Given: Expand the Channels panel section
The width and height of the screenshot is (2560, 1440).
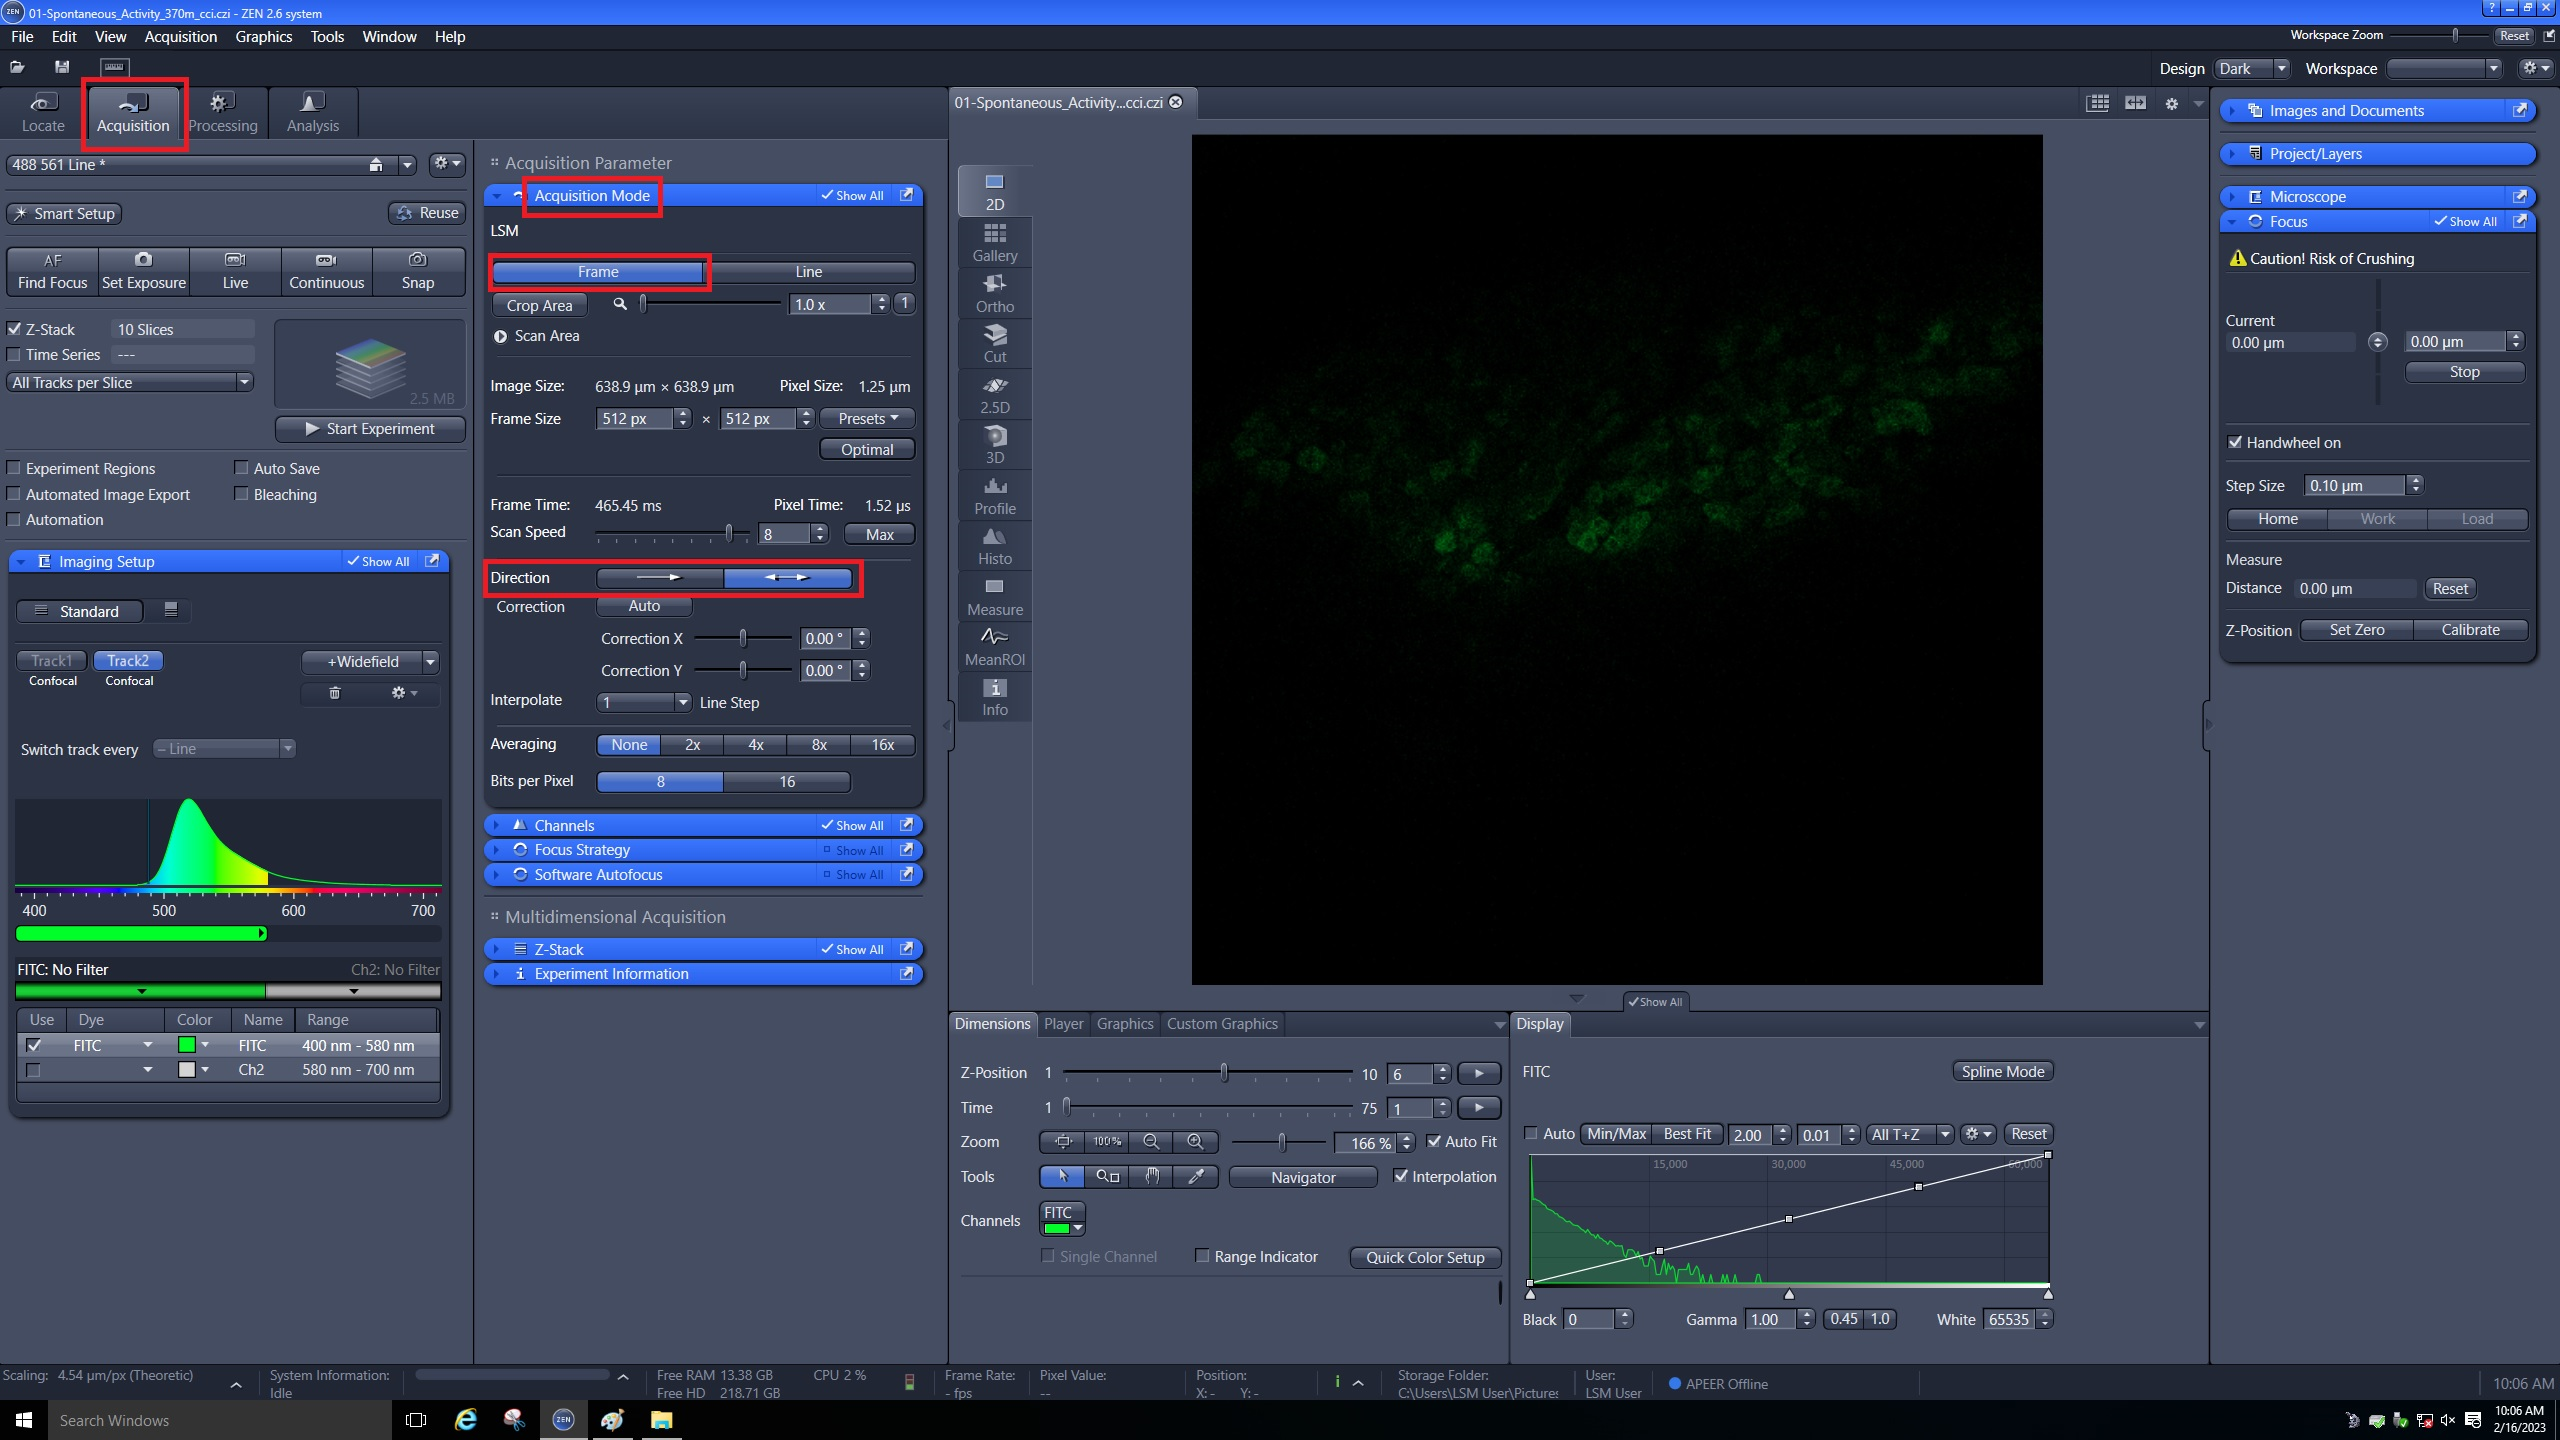Looking at the screenshot, I should click(x=564, y=825).
